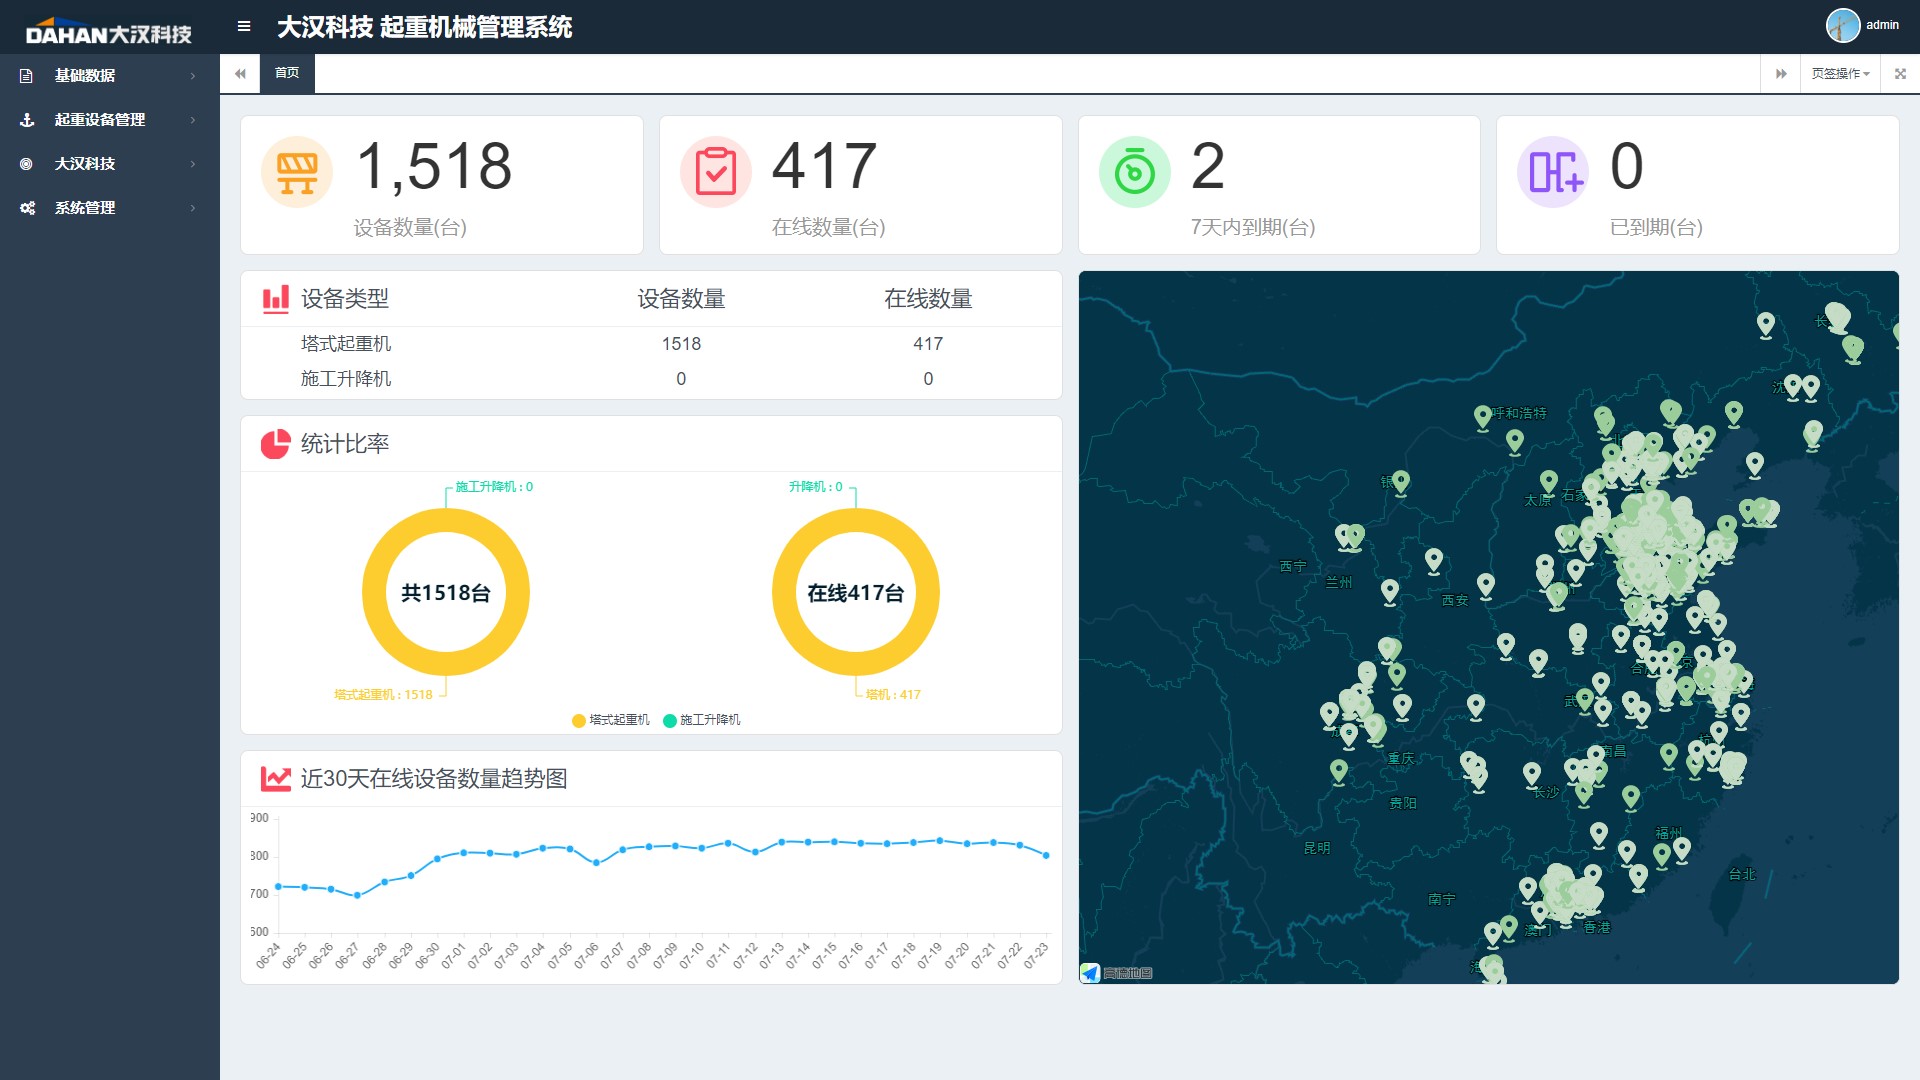Click the tab scroll-left double arrow
Screen dimensions: 1920x1080
(240, 73)
